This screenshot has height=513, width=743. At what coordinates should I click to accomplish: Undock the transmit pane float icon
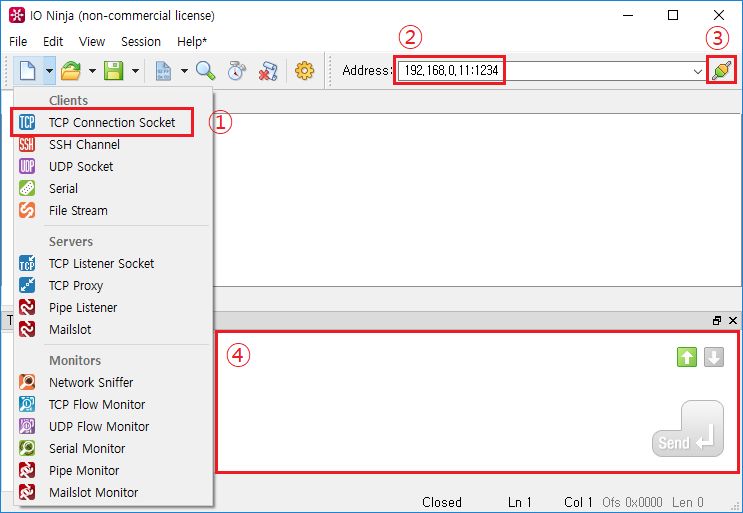(717, 321)
